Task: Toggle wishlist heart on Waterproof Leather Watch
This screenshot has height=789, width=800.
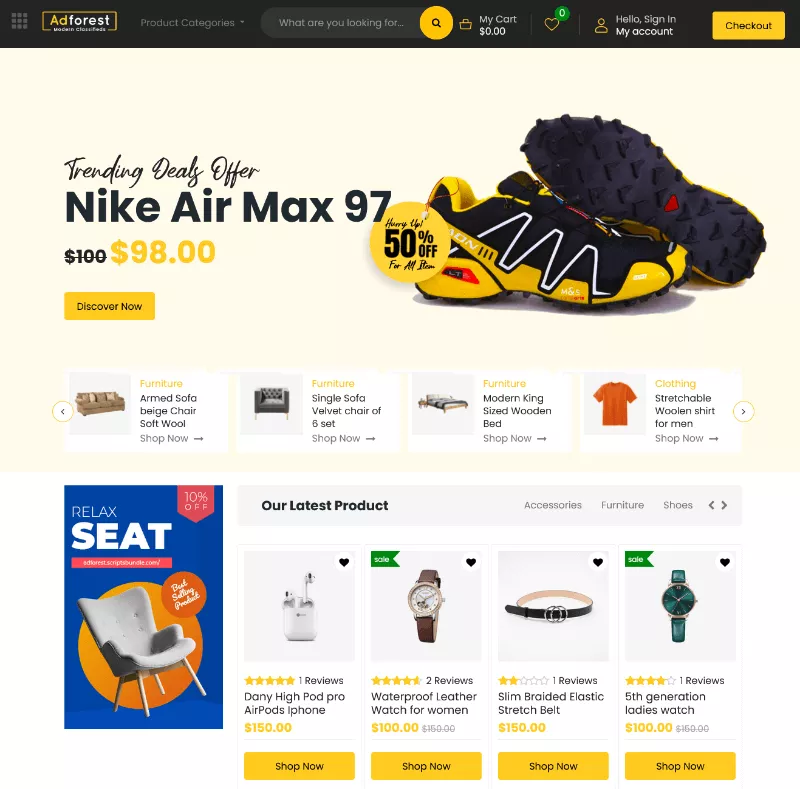Action: [471, 562]
